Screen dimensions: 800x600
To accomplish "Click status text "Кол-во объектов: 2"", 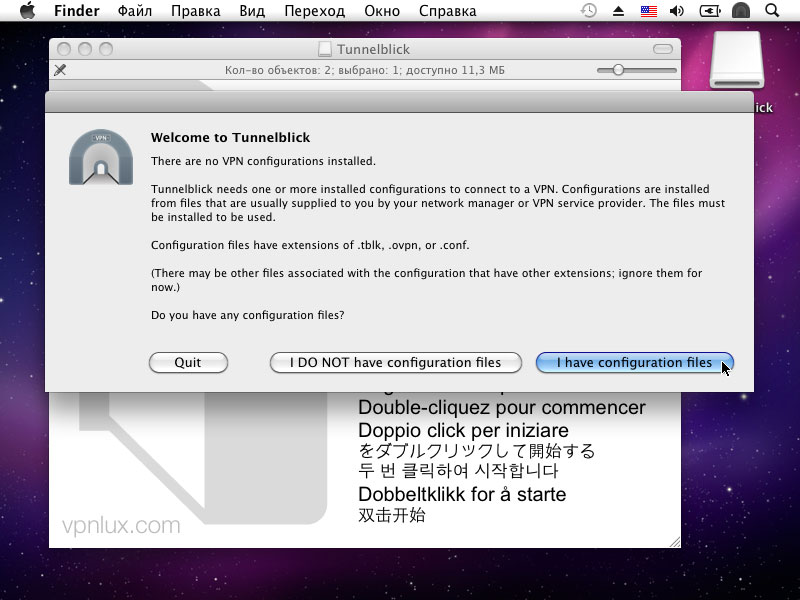I will tap(278, 70).
